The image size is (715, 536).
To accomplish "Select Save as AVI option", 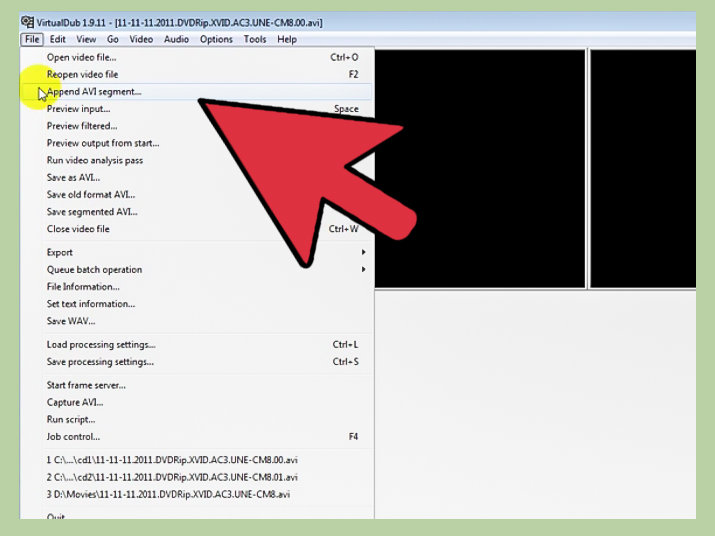I will 74,178.
